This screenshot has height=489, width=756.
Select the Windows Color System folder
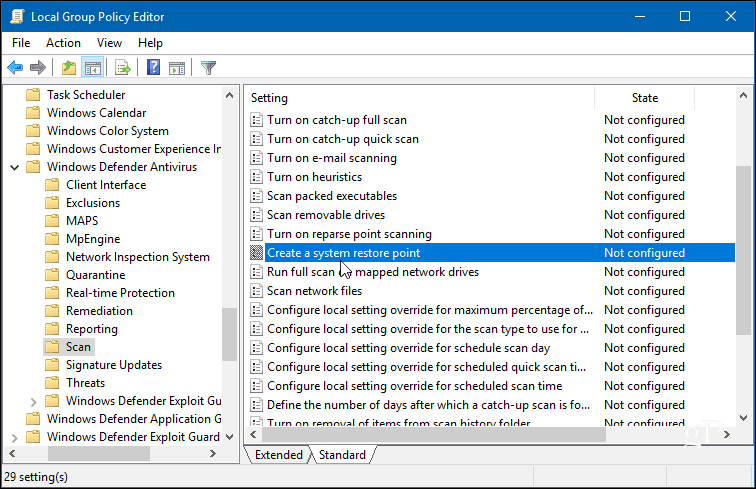coord(108,131)
